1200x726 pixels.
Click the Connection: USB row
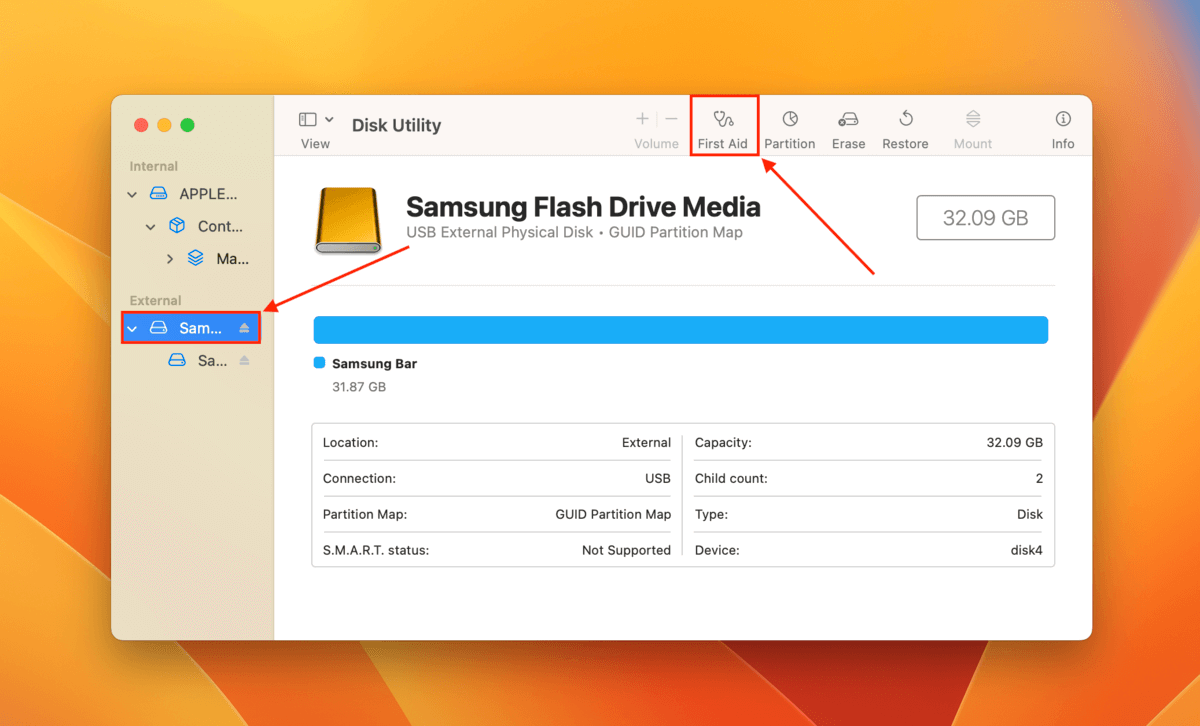pos(497,478)
